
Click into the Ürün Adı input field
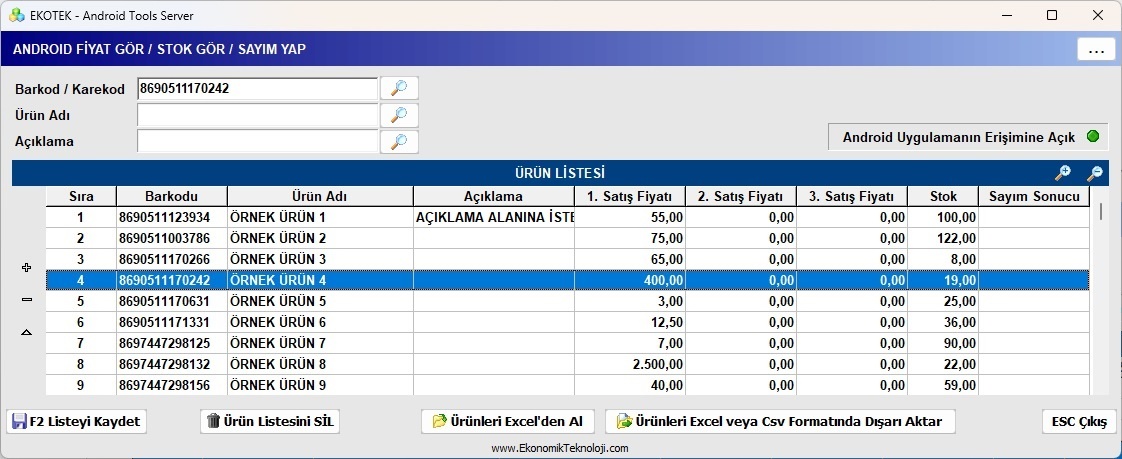257,115
